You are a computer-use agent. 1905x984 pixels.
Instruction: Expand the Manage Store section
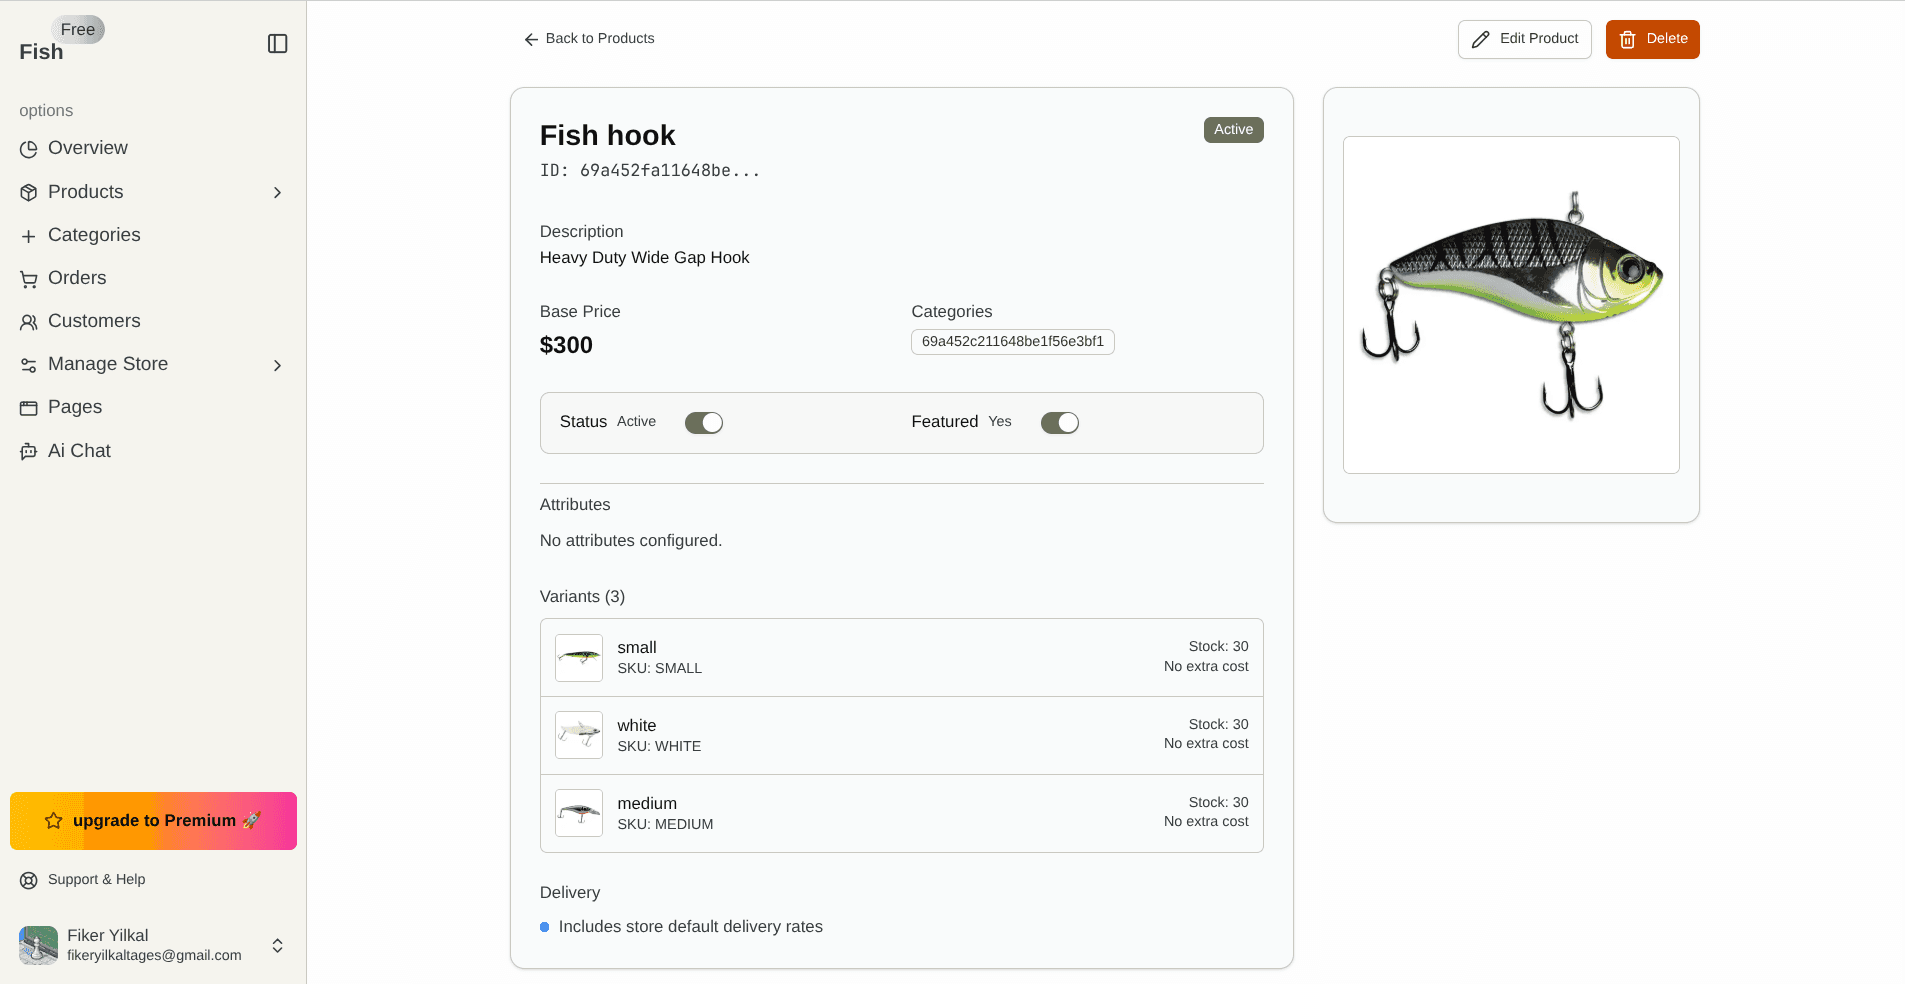pyautogui.click(x=277, y=365)
